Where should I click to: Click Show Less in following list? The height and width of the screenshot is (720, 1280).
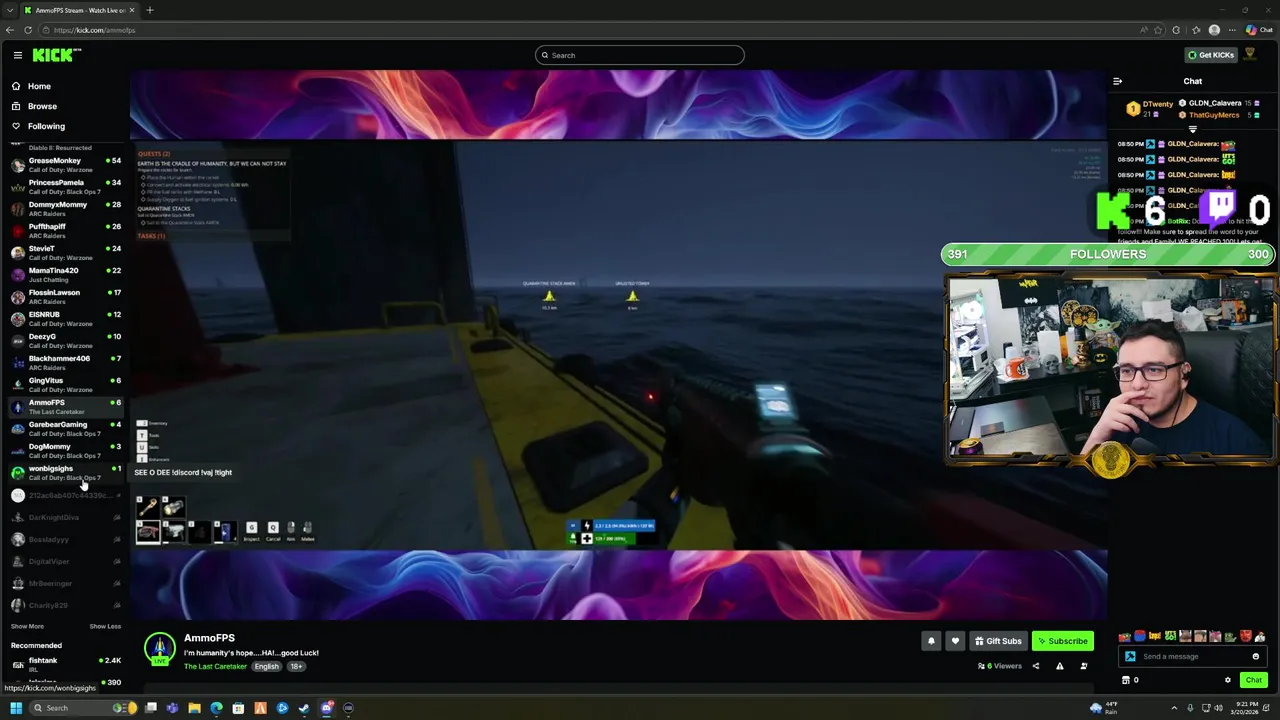point(105,626)
